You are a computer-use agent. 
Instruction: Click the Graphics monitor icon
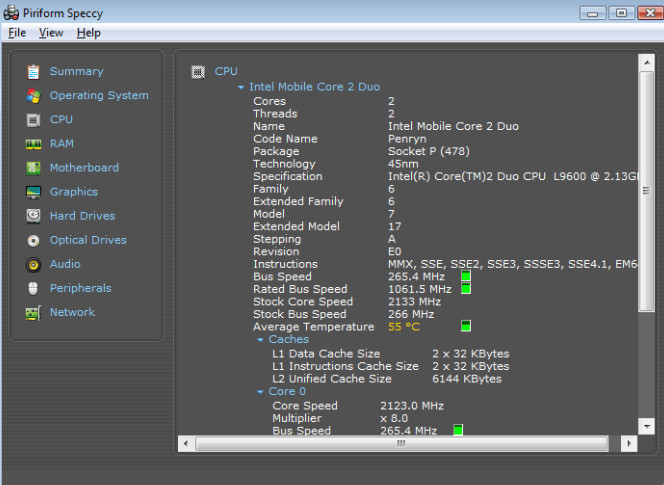pyautogui.click(x=33, y=192)
